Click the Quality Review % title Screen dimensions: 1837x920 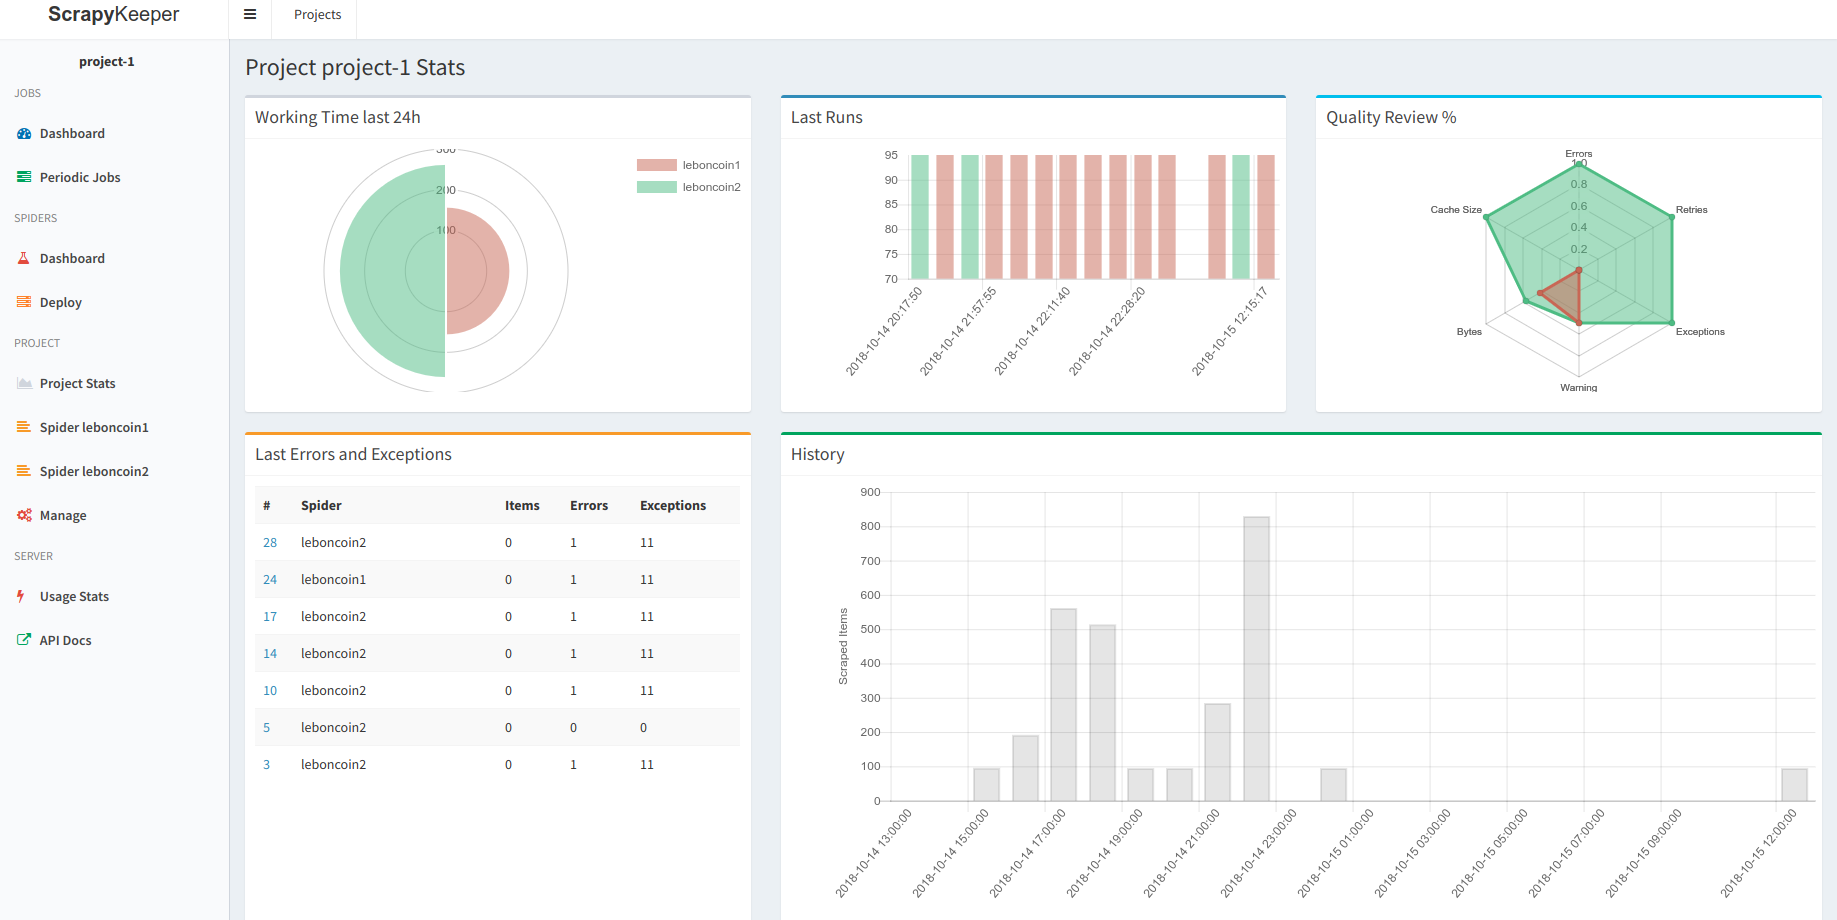tap(1391, 117)
